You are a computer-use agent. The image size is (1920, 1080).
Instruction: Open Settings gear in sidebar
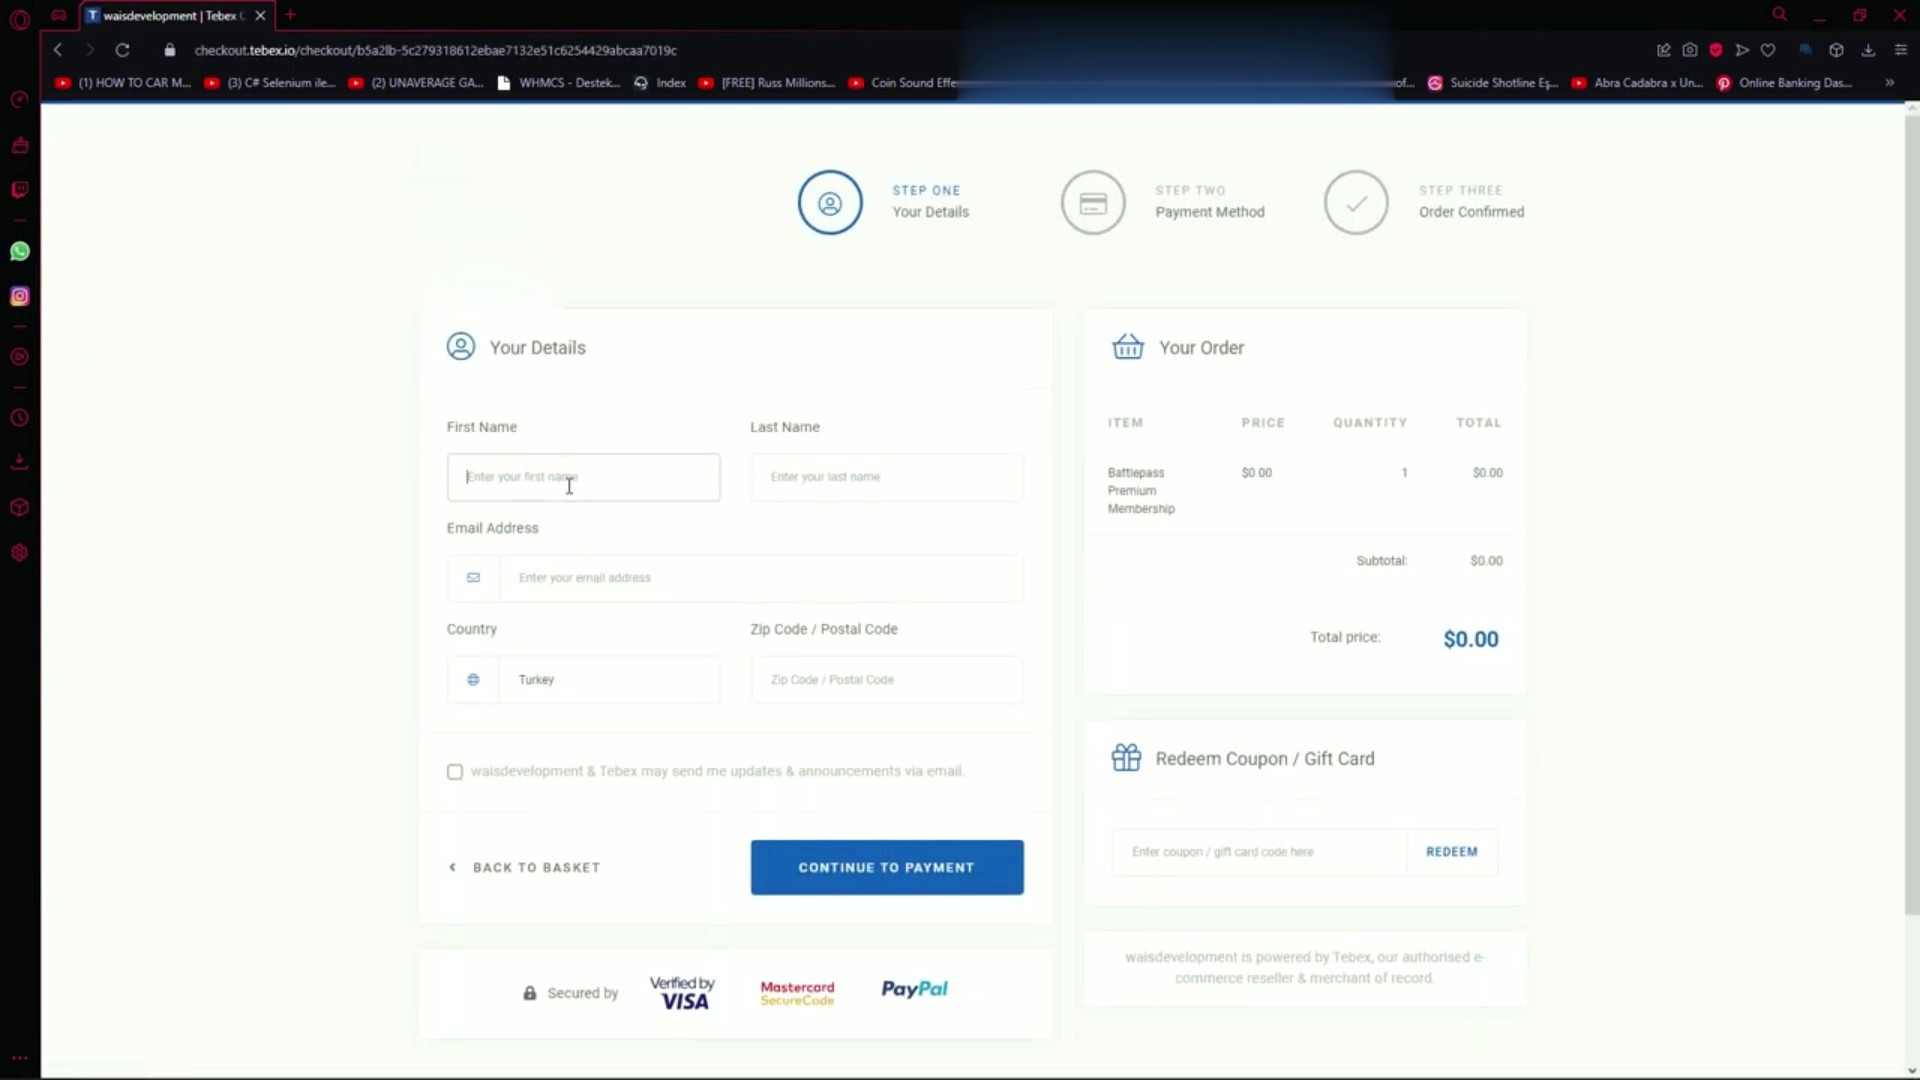pos(19,553)
